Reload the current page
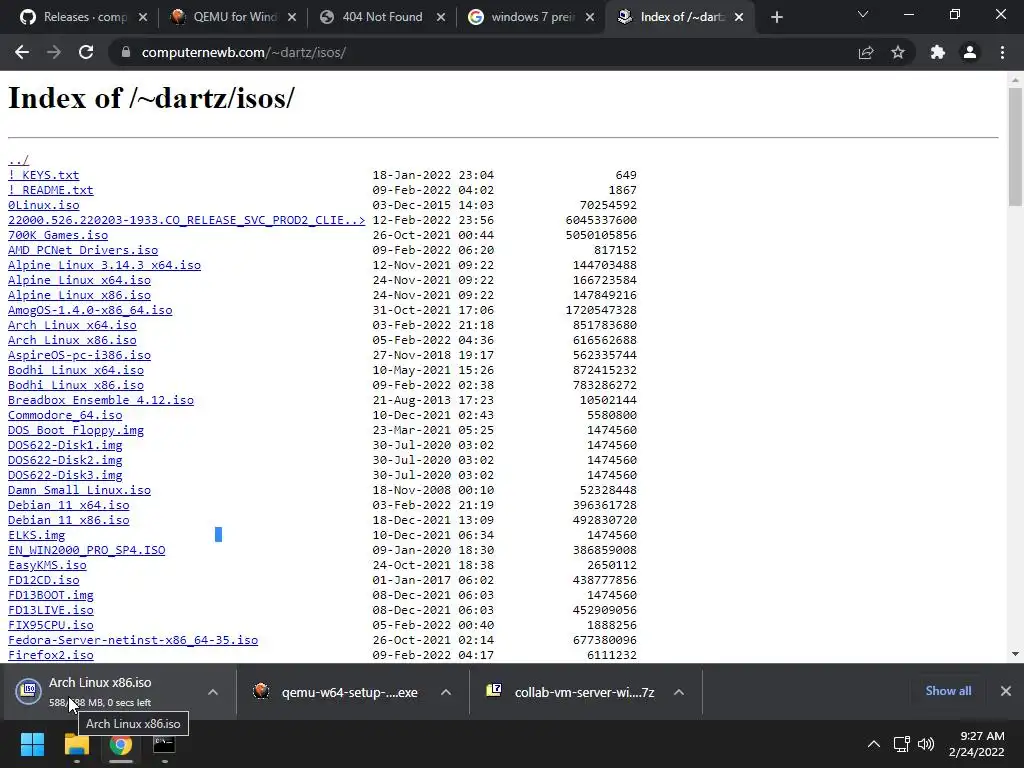Image resolution: width=1024 pixels, height=768 pixels. point(86,52)
